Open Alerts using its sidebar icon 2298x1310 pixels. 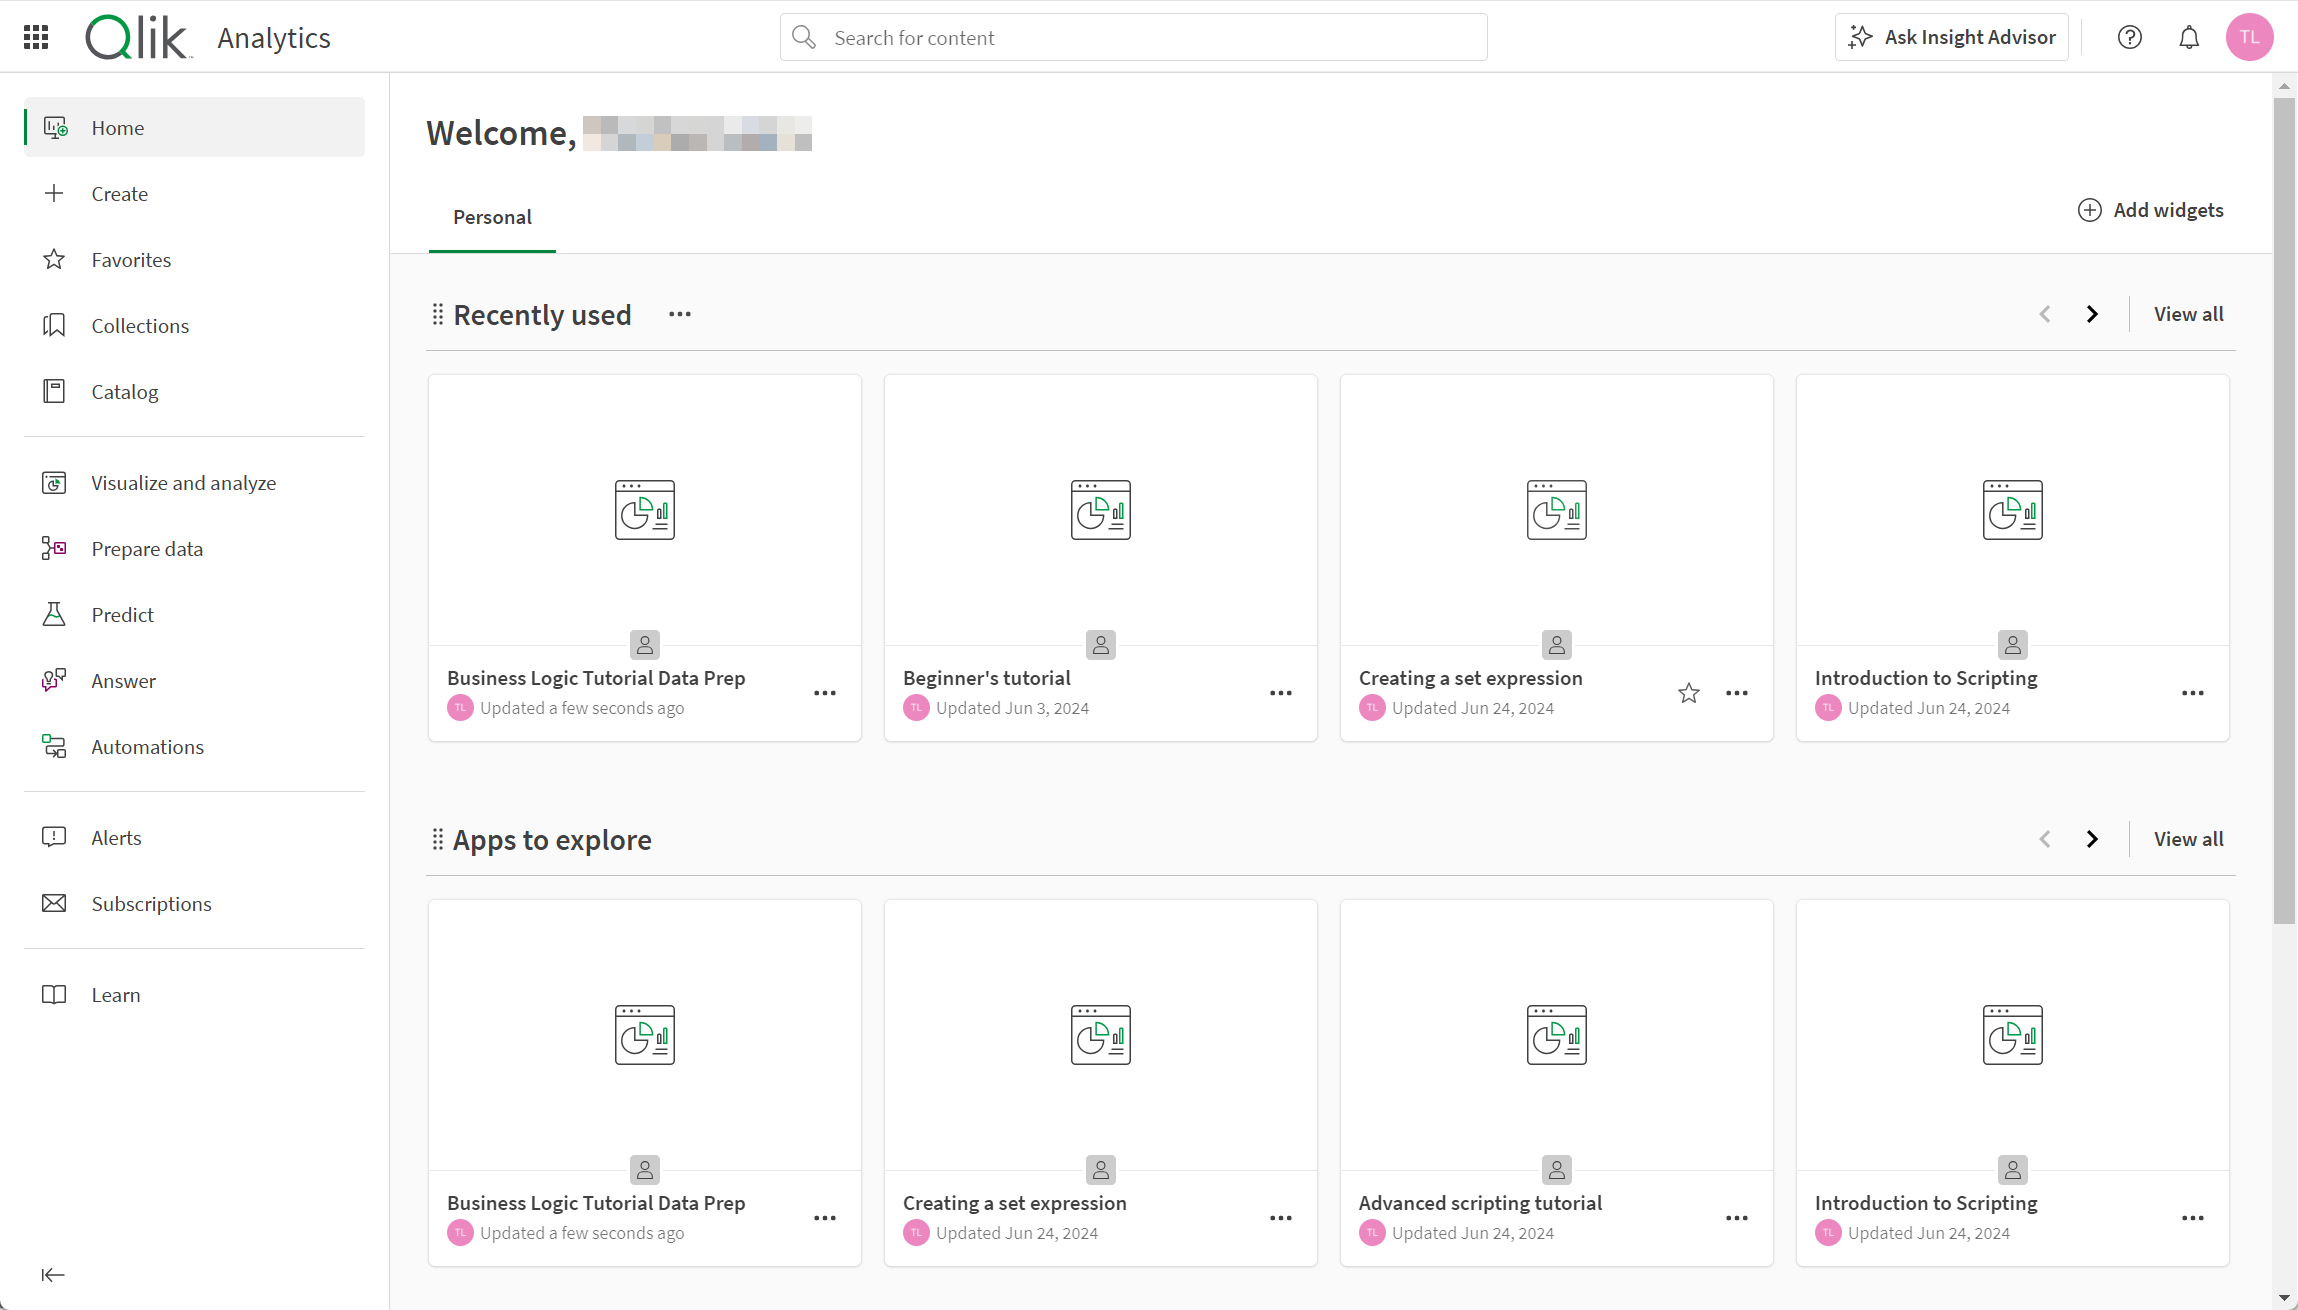(54, 837)
